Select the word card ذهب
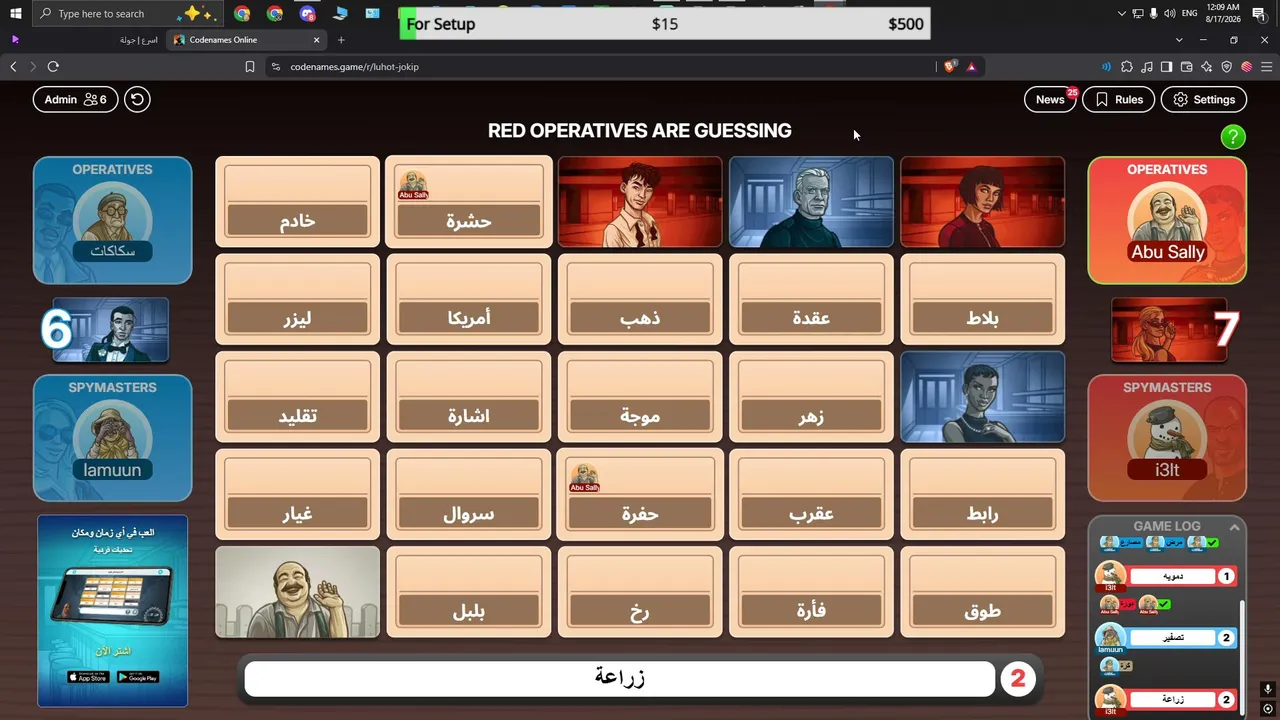The image size is (1280, 720). click(640, 299)
